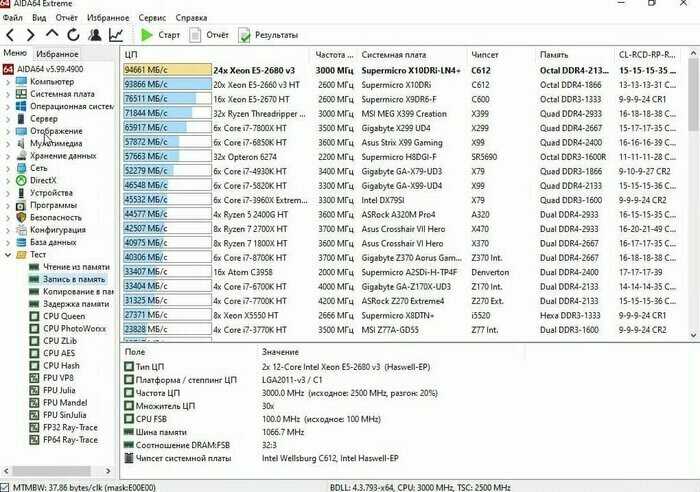
Task: Click the results list scroll-down arrow
Action: [x=693, y=335]
